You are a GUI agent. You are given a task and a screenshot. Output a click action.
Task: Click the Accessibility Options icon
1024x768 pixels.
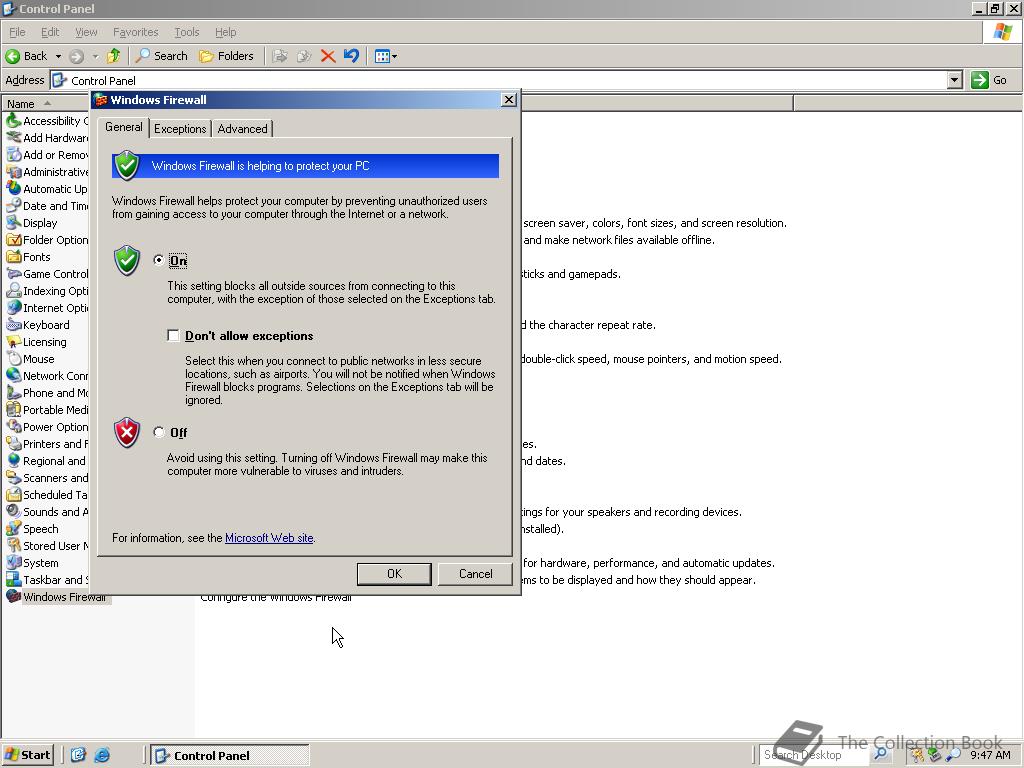pyautogui.click(x=13, y=120)
